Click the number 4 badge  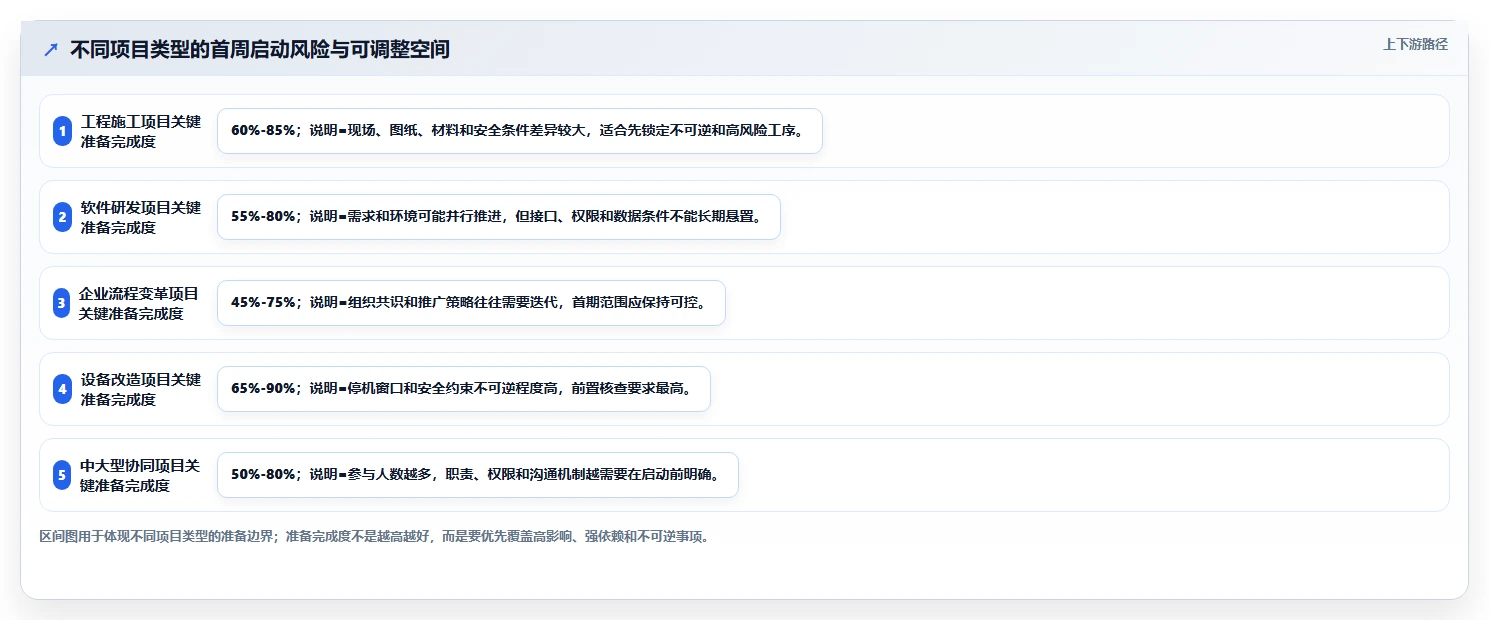pyautogui.click(x=62, y=389)
